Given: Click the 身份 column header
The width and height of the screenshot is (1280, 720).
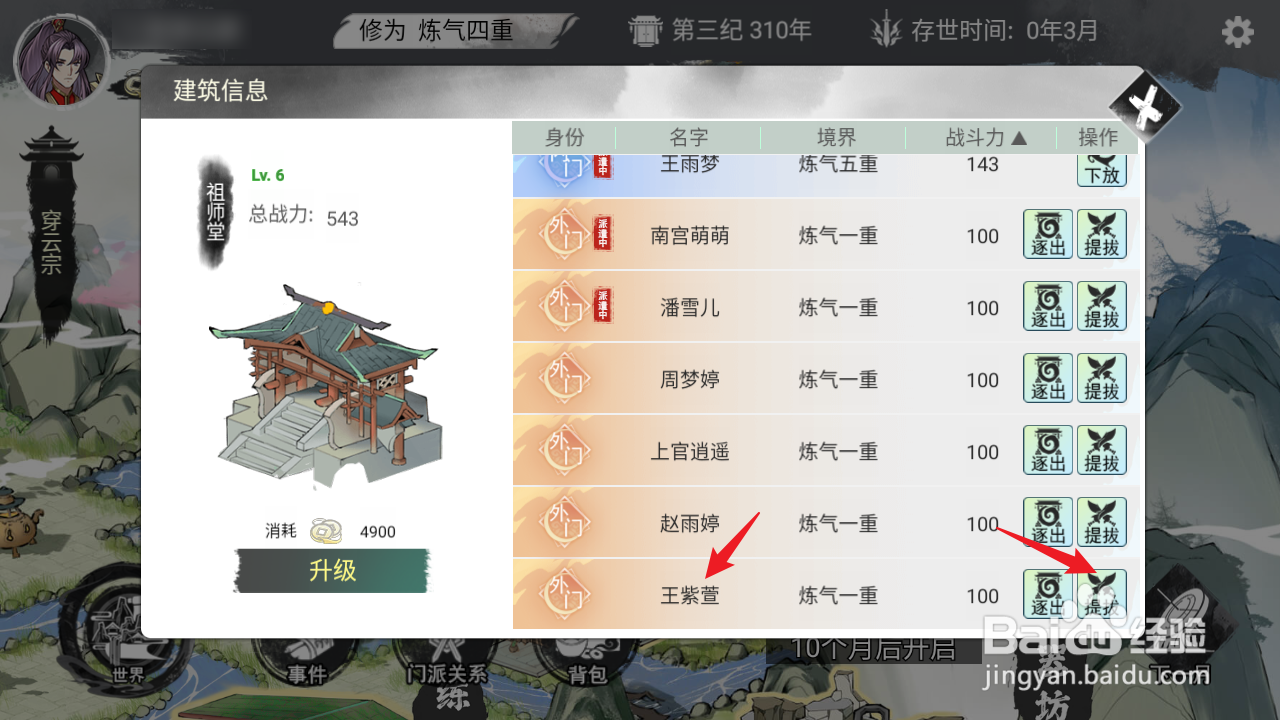Looking at the screenshot, I should (x=564, y=138).
